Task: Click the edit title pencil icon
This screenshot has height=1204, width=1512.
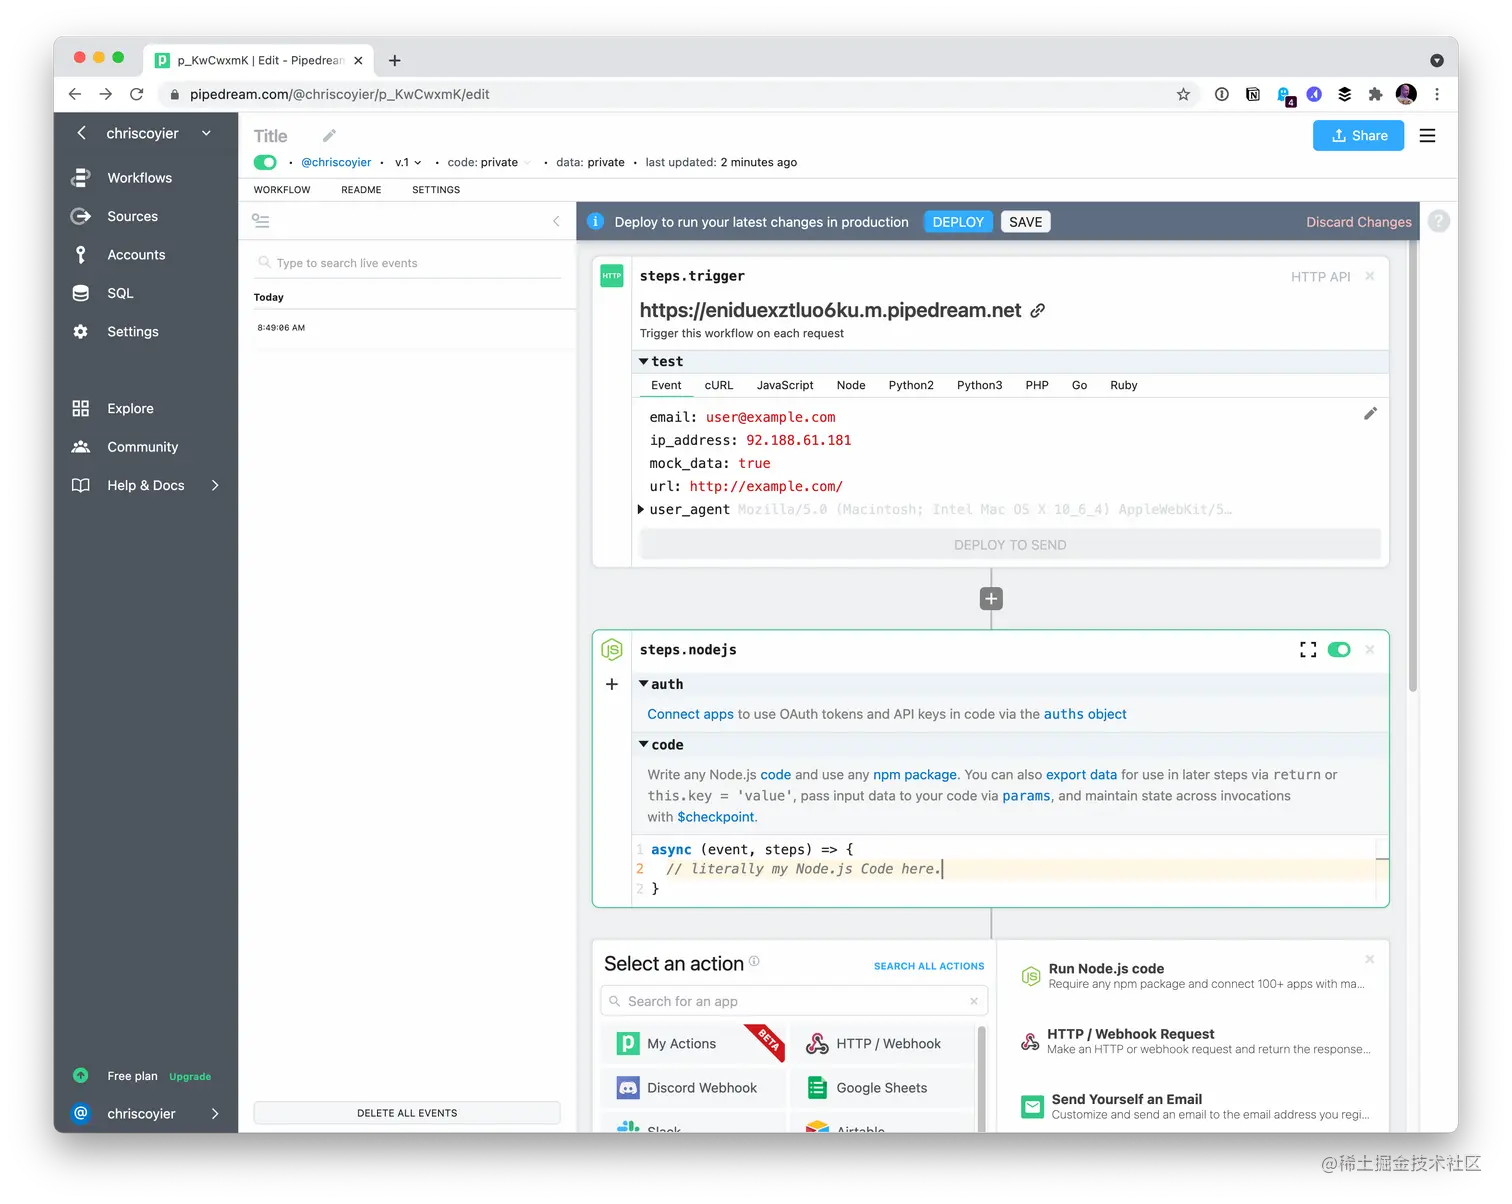Action: 329,136
